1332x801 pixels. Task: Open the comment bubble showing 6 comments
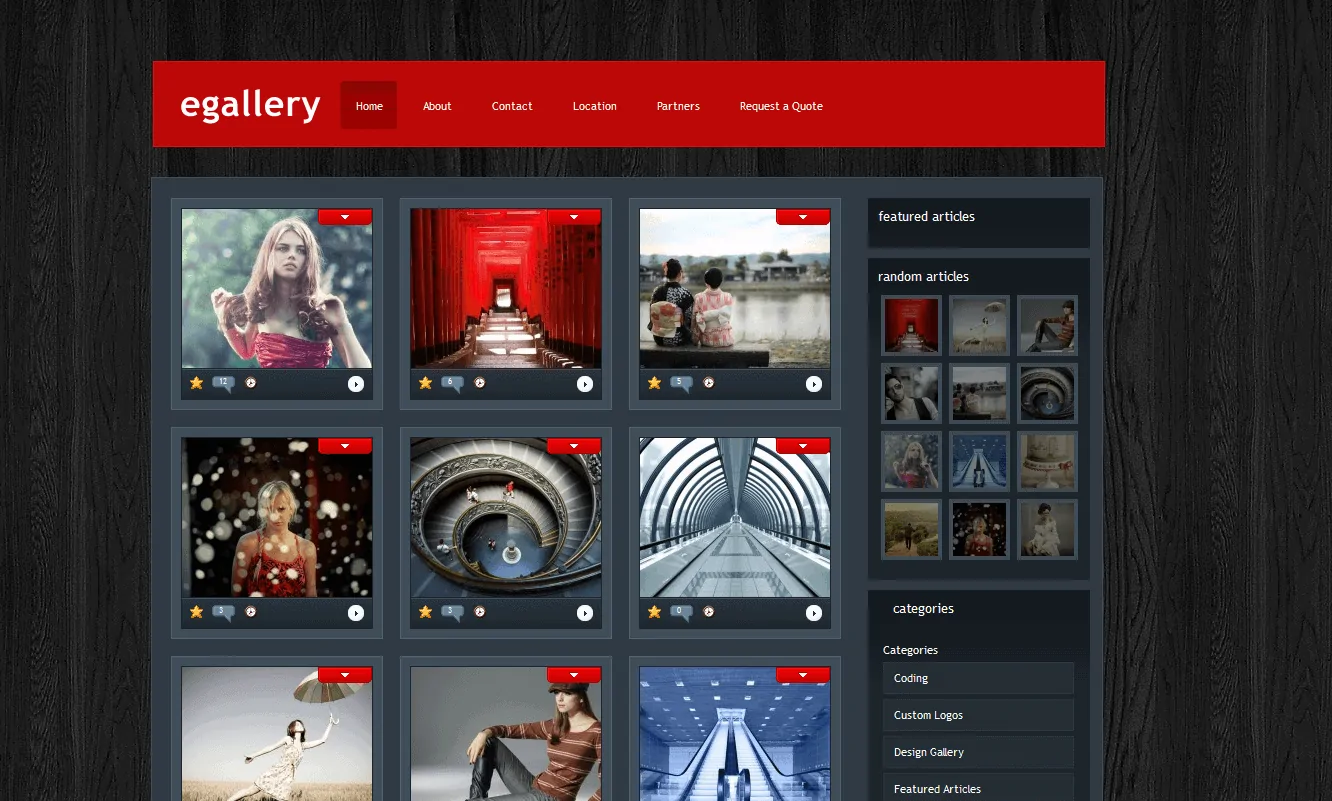pos(453,383)
